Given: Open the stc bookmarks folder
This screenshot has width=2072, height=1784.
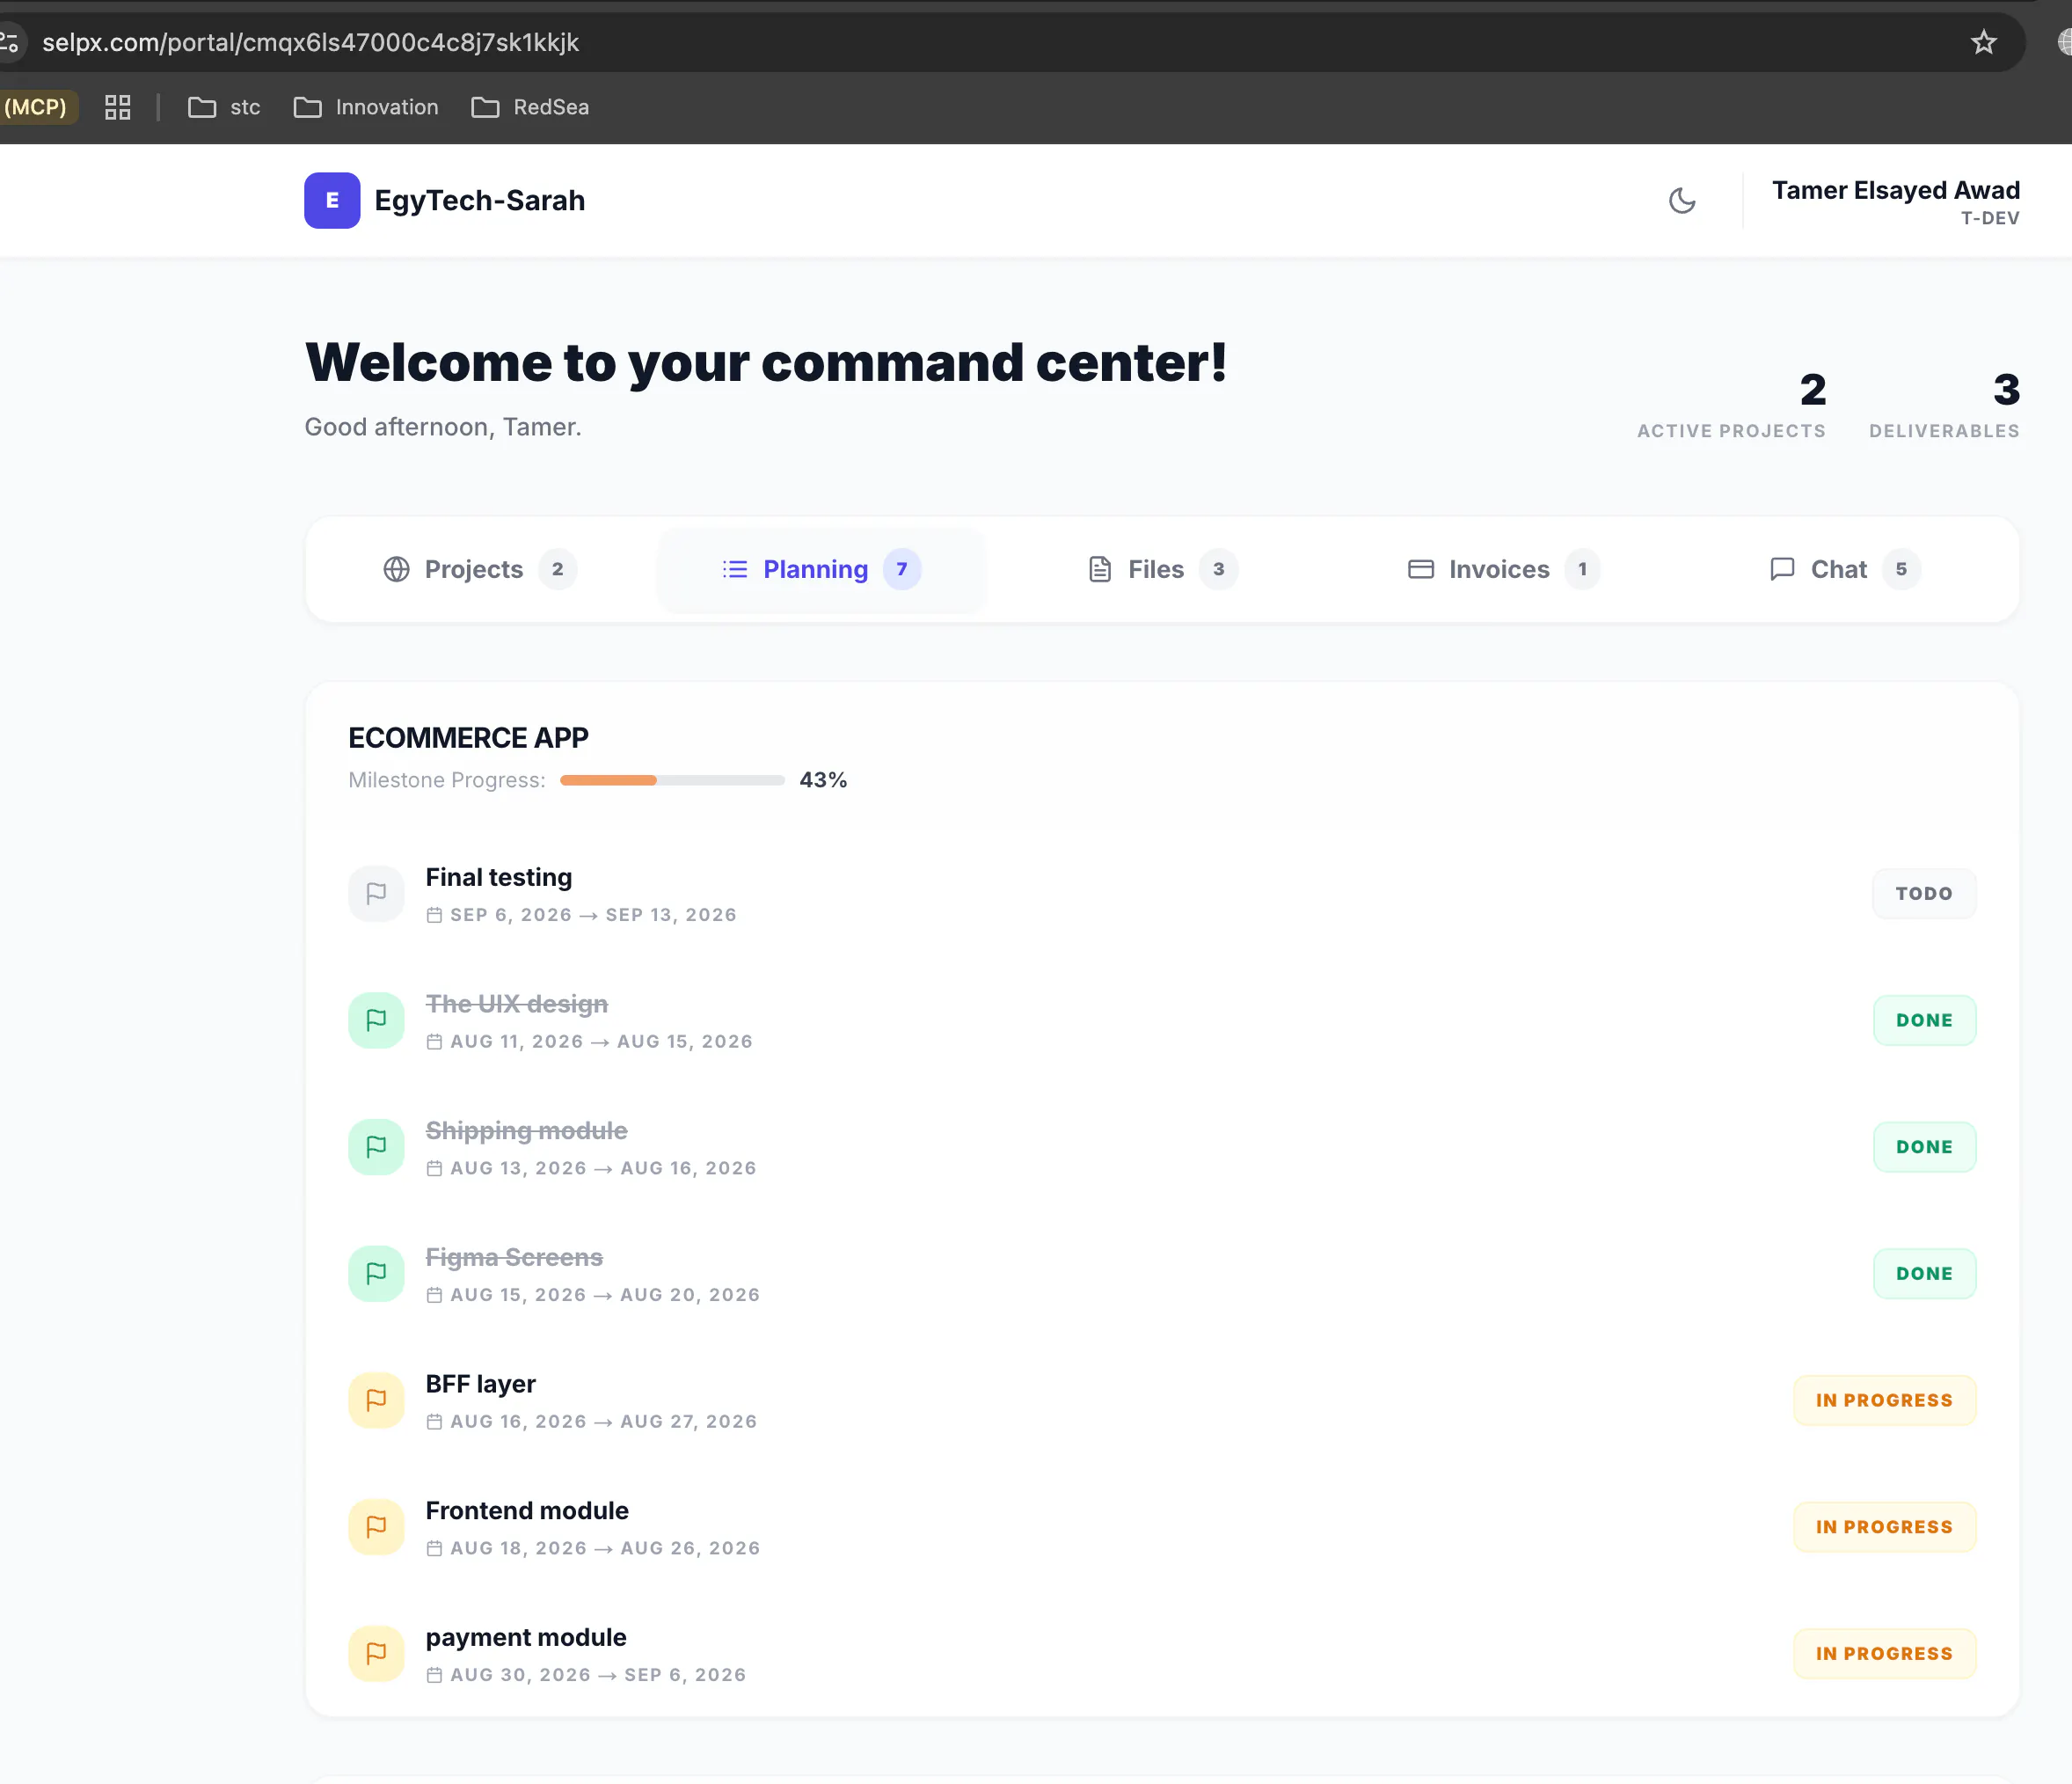Looking at the screenshot, I should 224,107.
